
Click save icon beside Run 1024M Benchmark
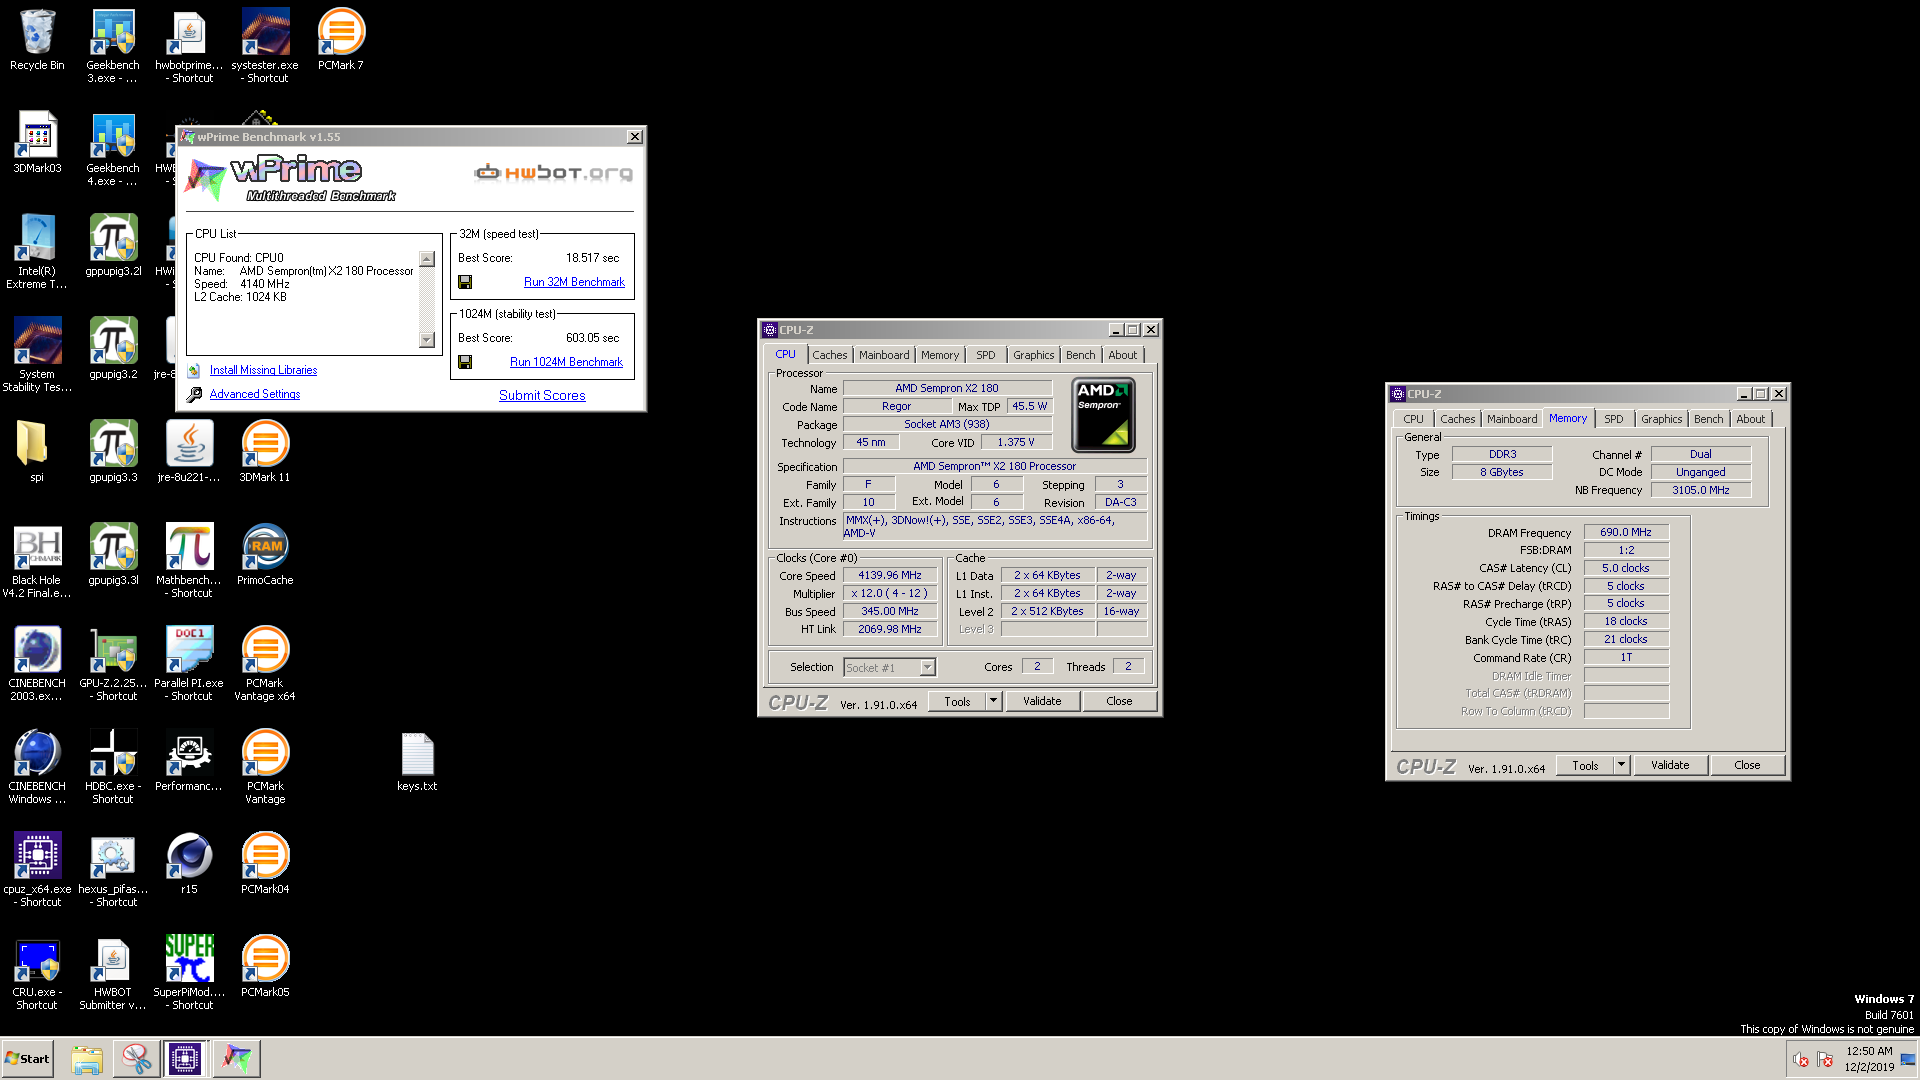pos(465,363)
